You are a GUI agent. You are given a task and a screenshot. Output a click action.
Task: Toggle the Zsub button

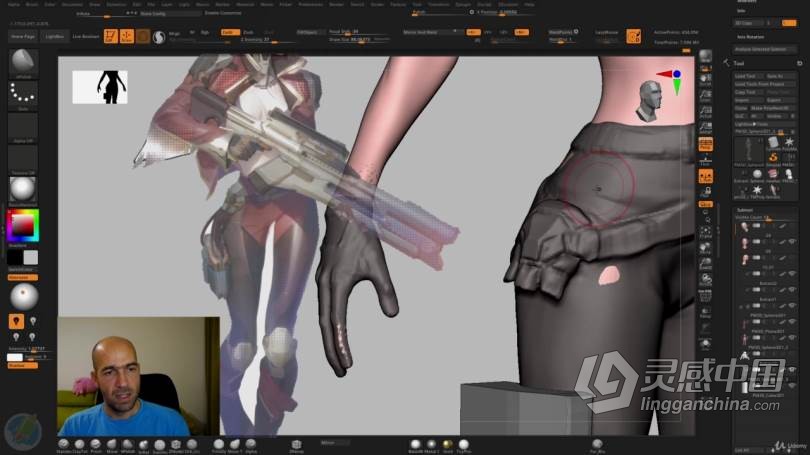[x=248, y=32]
